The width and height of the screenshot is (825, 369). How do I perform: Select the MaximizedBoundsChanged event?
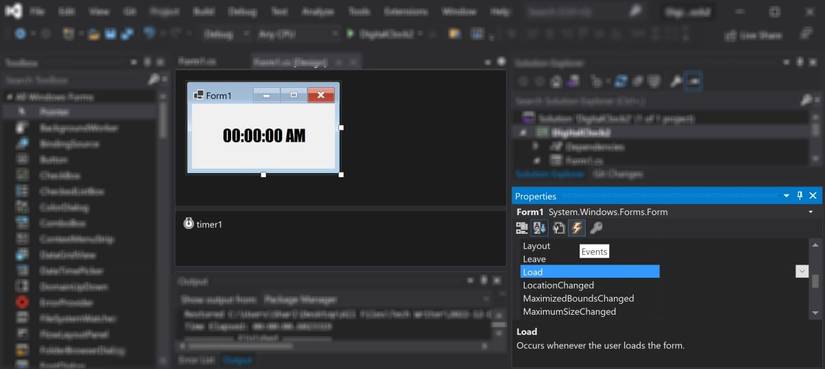pos(578,298)
